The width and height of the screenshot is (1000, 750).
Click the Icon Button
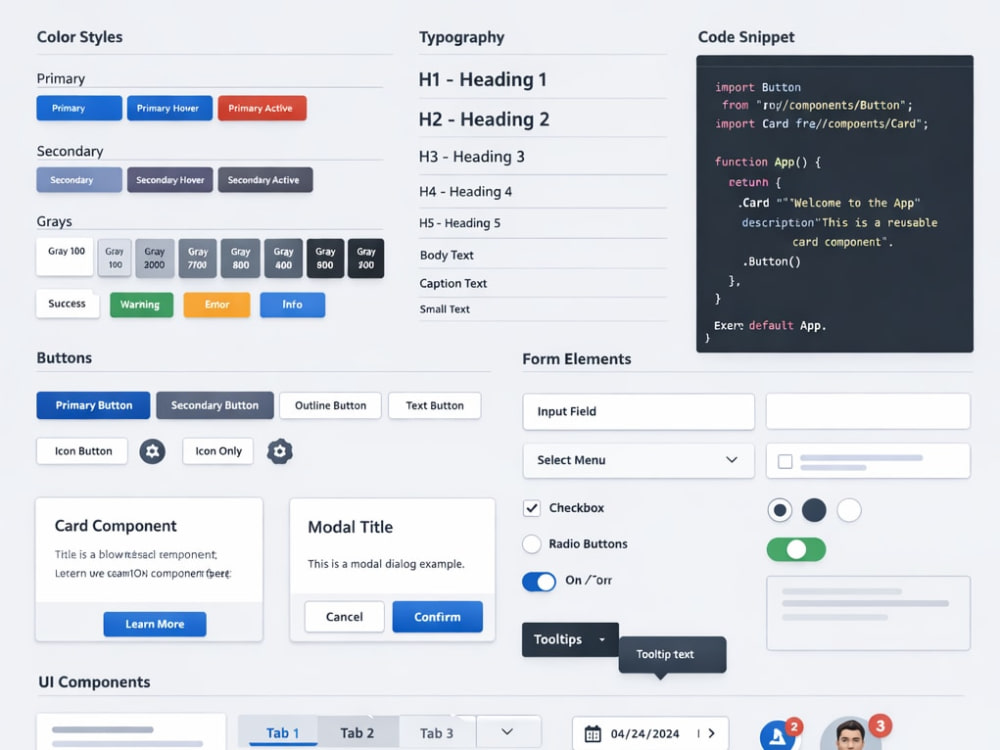[82, 452]
